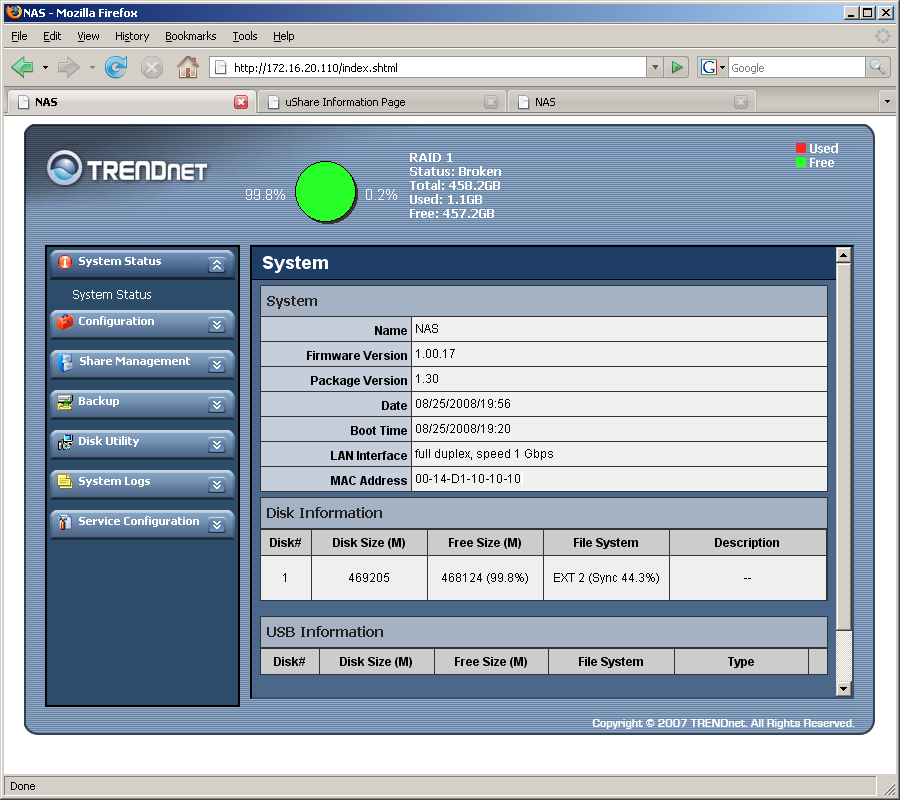Open the View menu
This screenshot has height=800, width=900.
click(x=88, y=36)
